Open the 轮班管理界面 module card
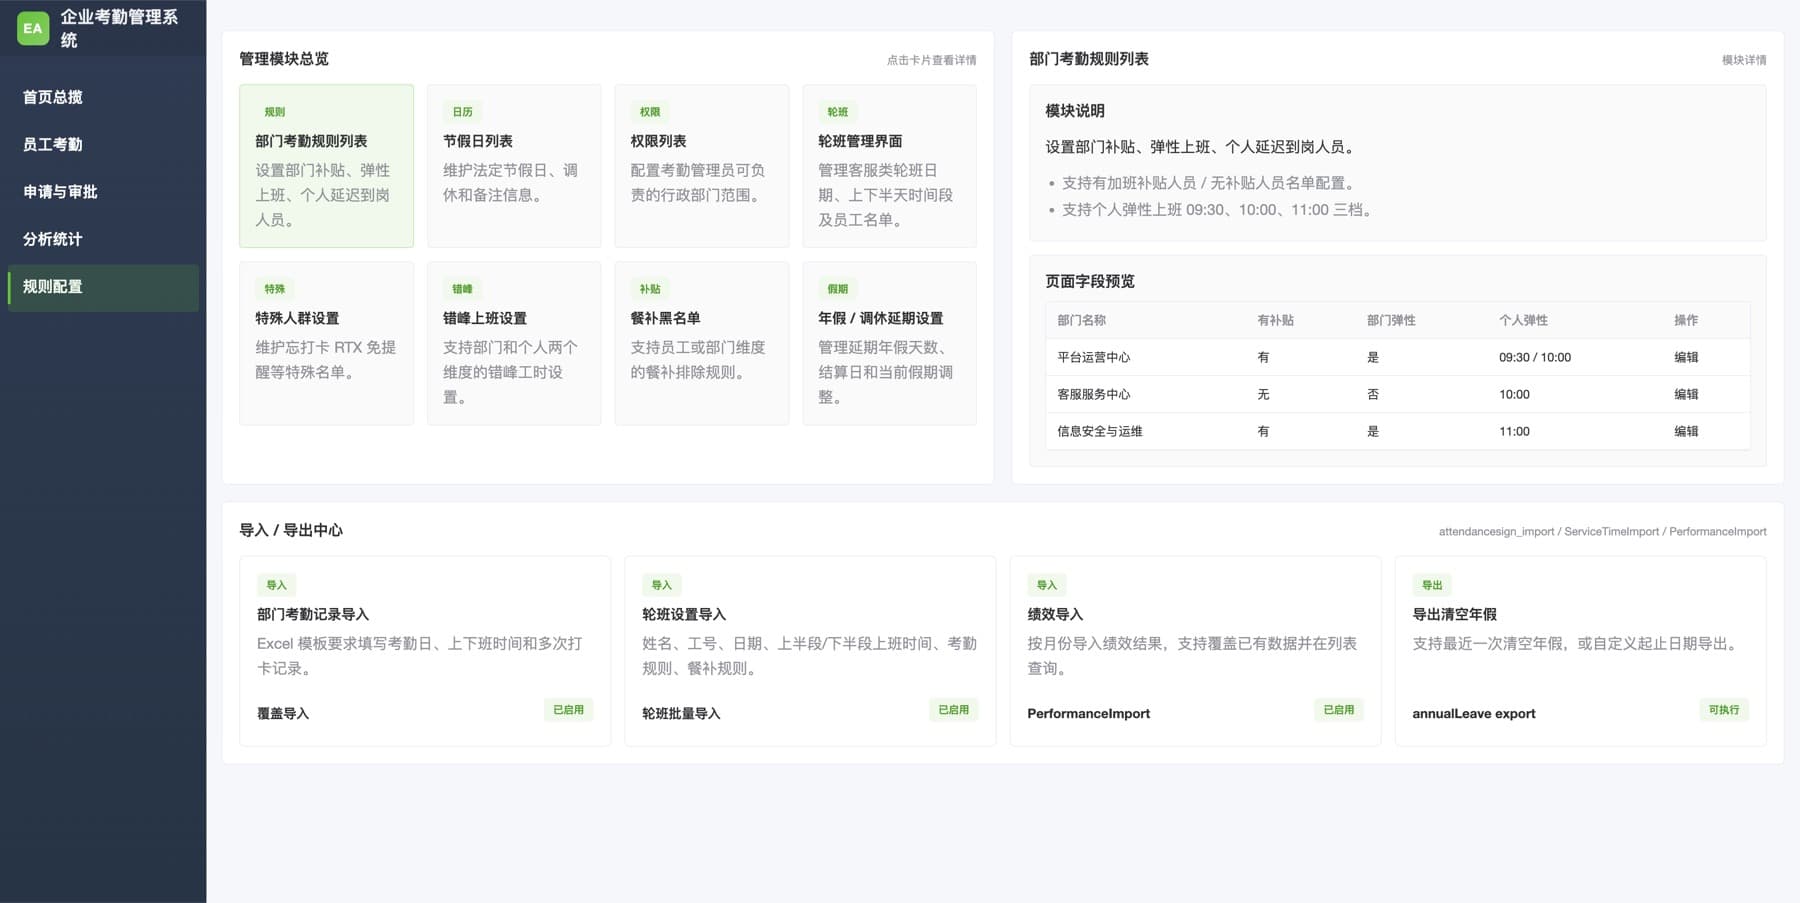The image size is (1800, 903). pyautogui.click(x=889, y=166)
